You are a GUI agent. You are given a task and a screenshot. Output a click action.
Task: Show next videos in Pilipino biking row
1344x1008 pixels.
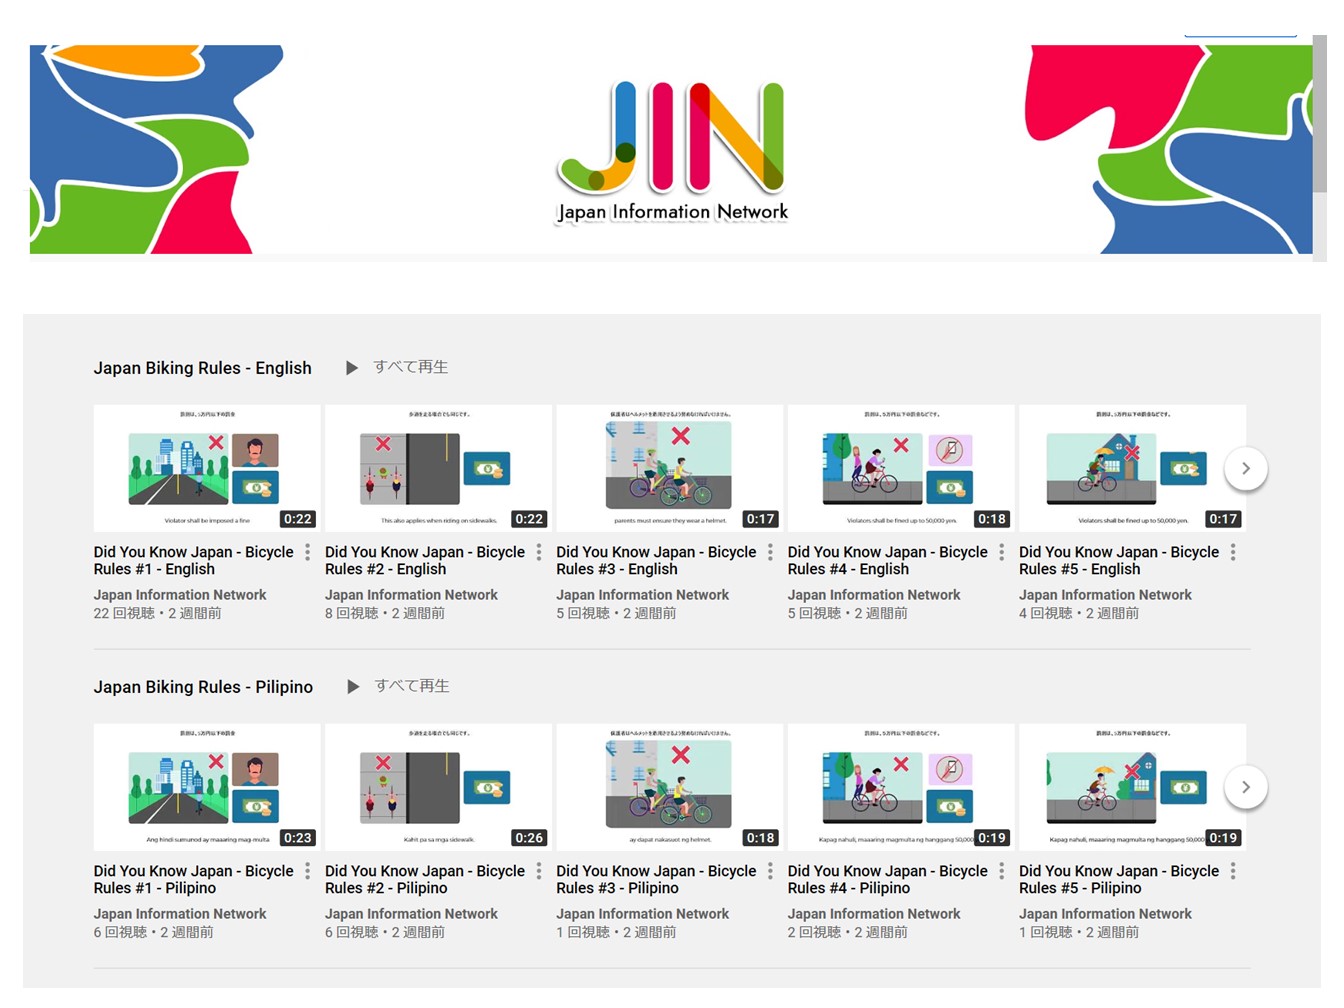(1246, 787)
